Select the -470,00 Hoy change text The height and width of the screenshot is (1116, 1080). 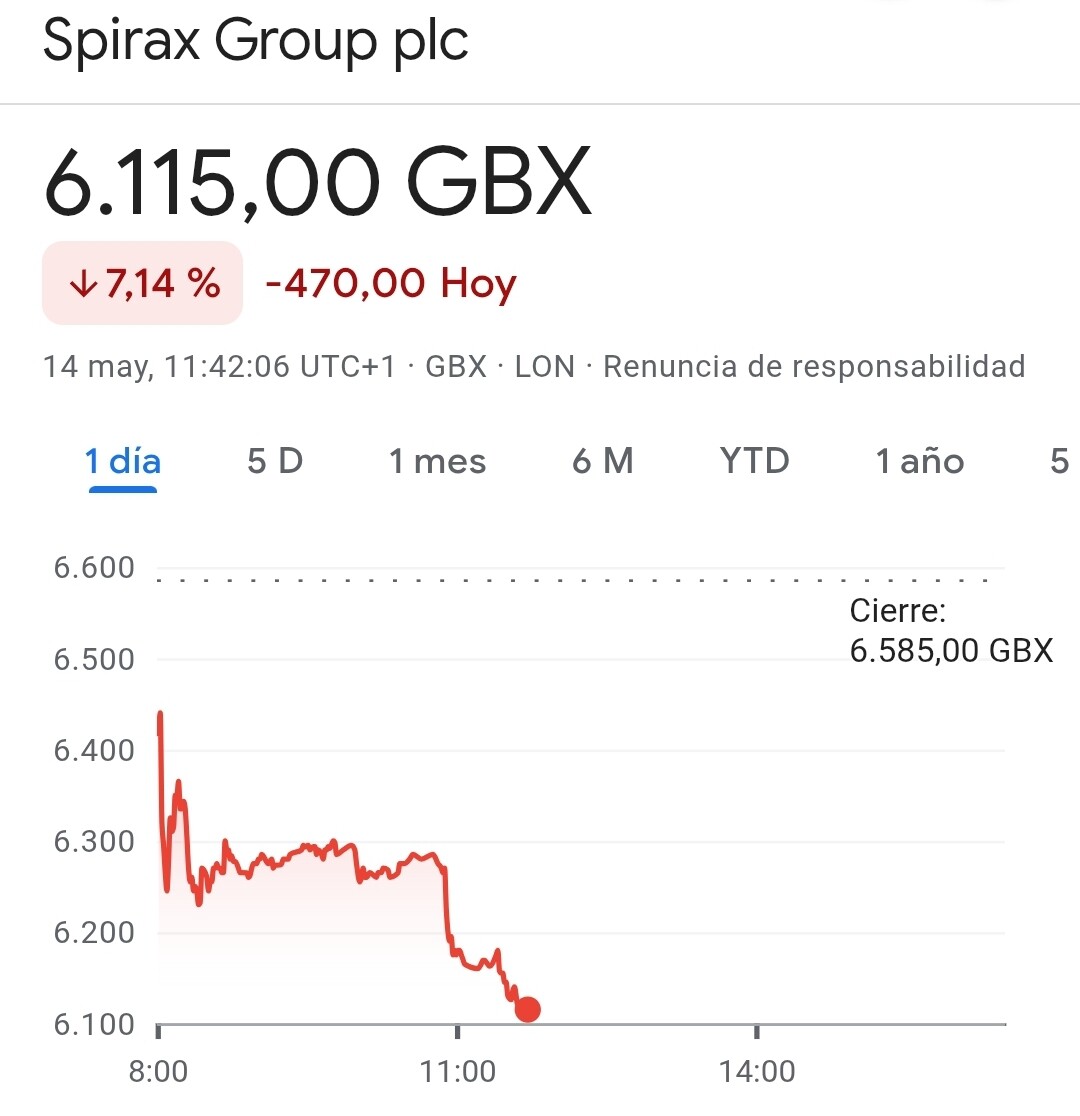pos(391,283)
